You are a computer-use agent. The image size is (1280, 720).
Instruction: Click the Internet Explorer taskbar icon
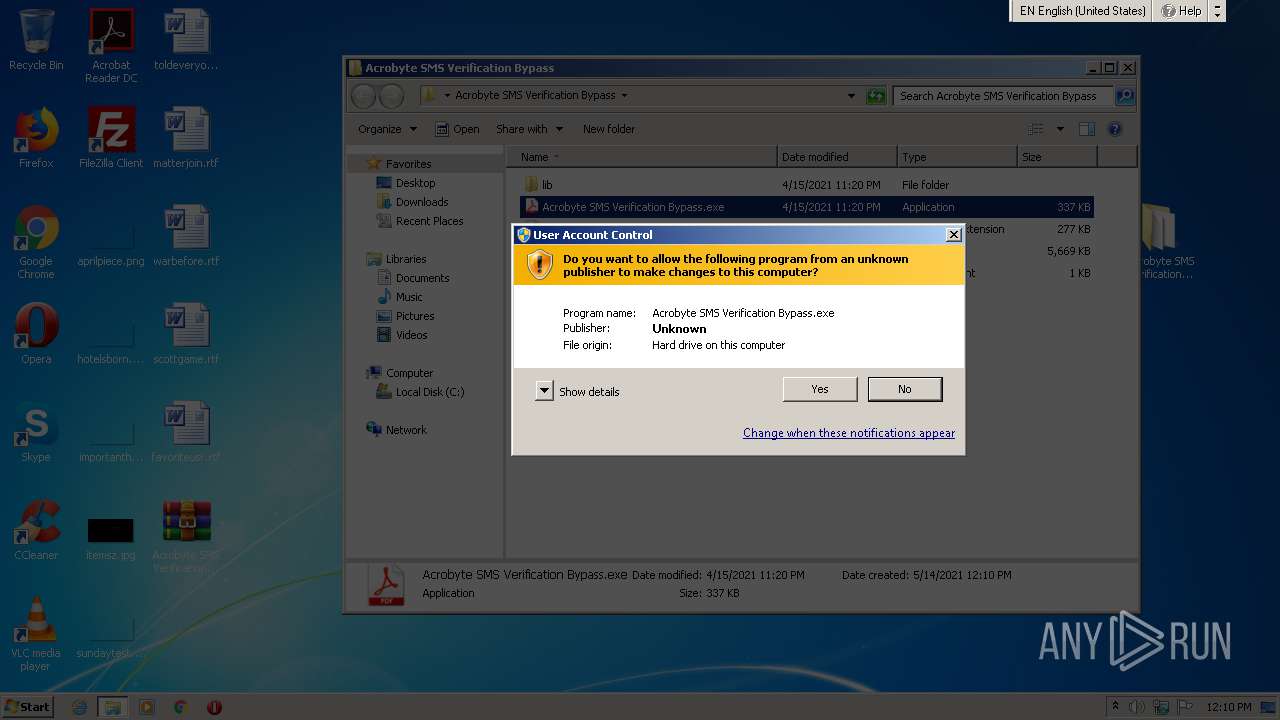click(80, 707)
